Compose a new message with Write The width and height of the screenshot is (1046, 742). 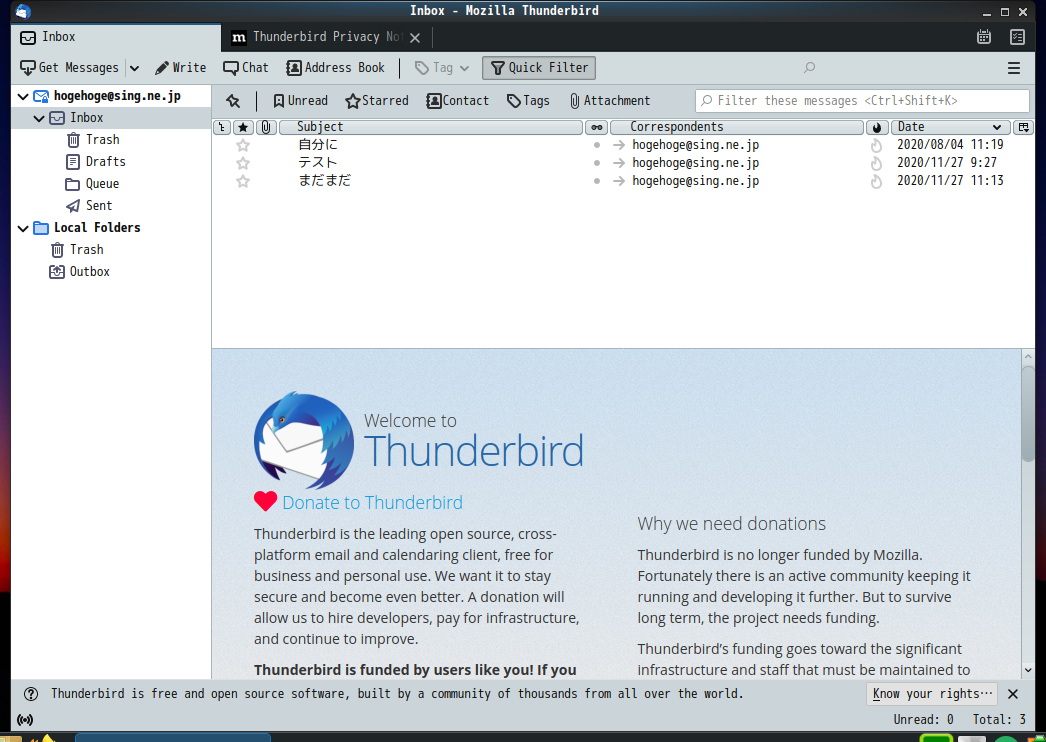click(180, 67)
